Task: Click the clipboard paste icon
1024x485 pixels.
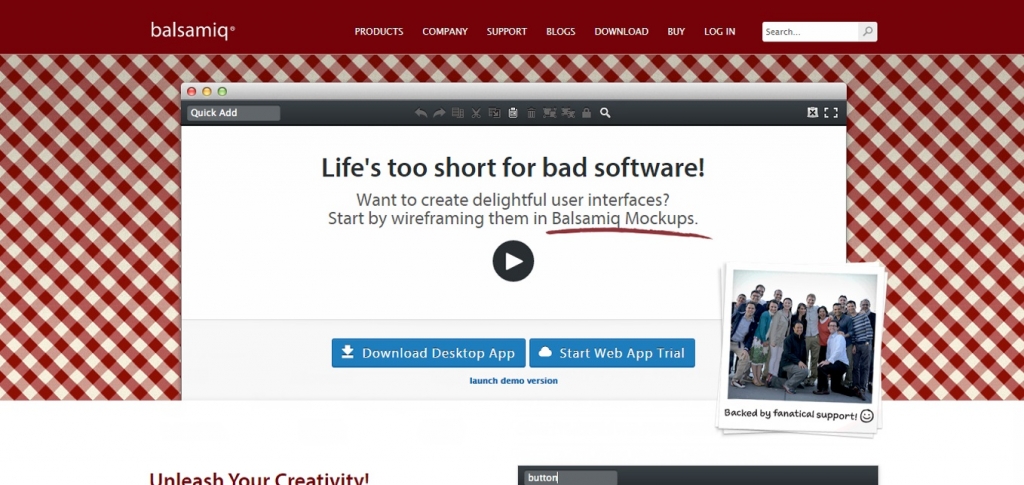Action: pyautogui.click(x=512, y=113)
